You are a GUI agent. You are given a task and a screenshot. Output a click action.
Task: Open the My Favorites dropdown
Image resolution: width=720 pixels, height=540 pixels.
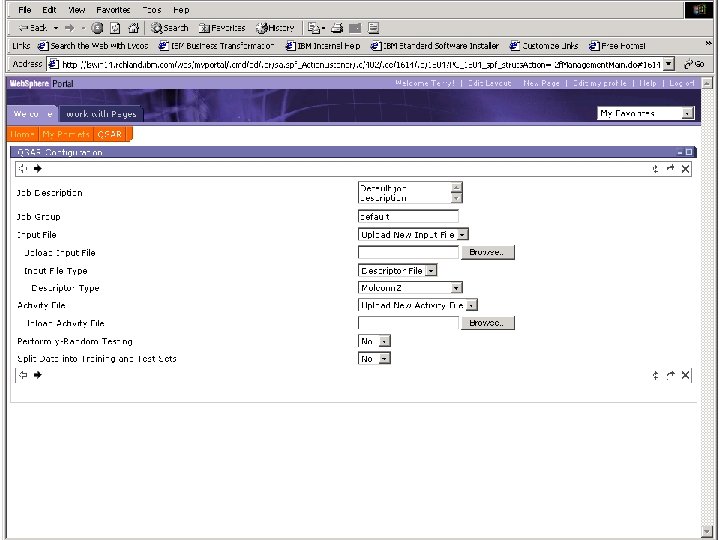646,113
